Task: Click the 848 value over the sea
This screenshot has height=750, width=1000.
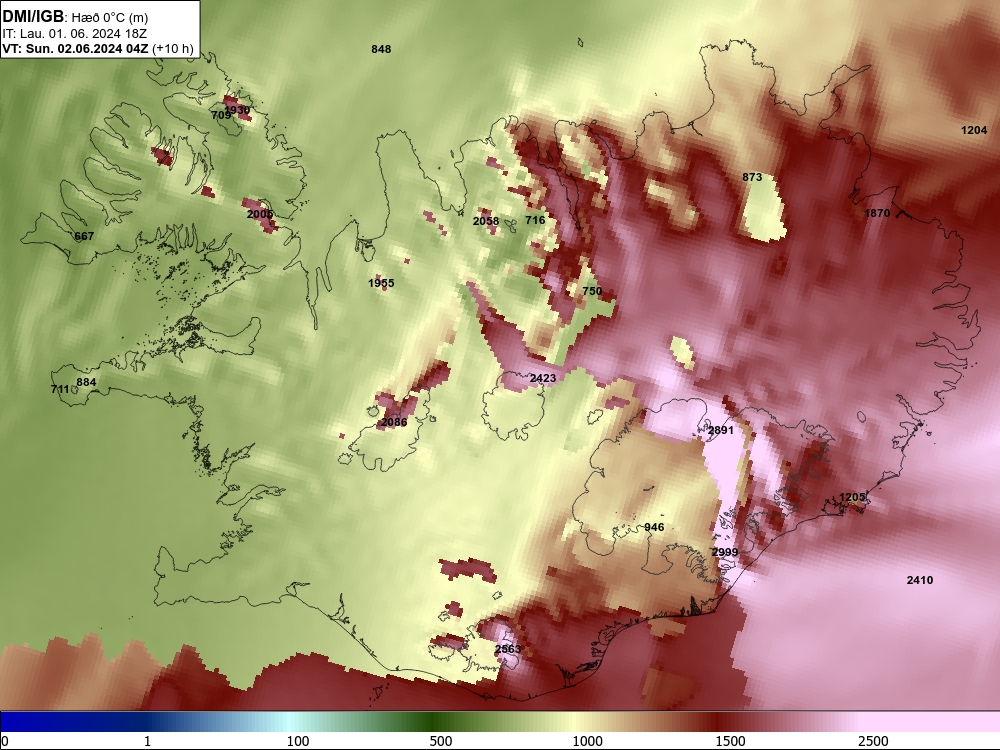Action: coord(381,49)
